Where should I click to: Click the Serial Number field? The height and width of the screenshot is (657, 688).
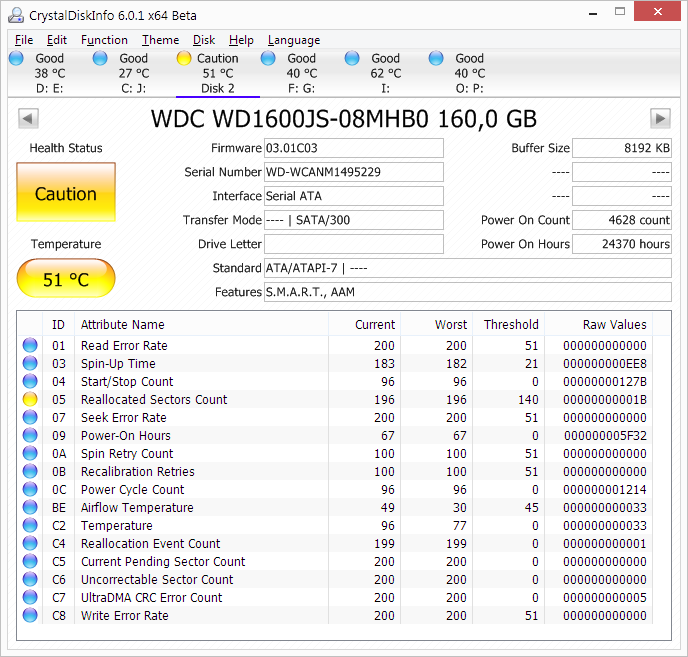[354, 172]
